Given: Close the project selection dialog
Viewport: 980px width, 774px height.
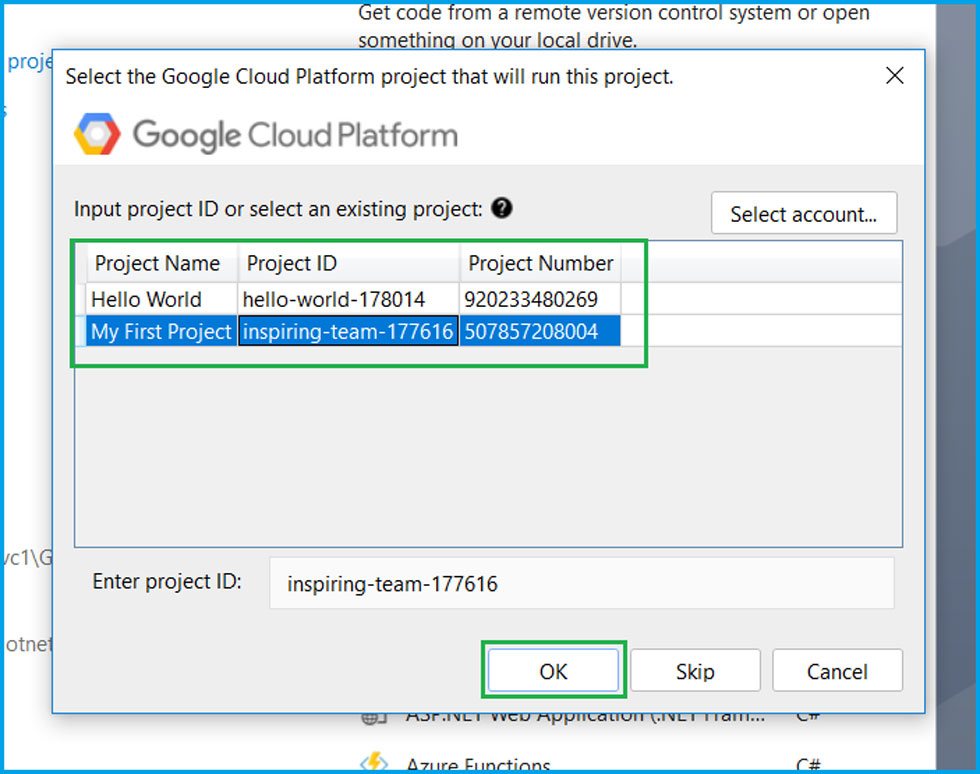Looking at the screenshot, I should click(895, 76).
